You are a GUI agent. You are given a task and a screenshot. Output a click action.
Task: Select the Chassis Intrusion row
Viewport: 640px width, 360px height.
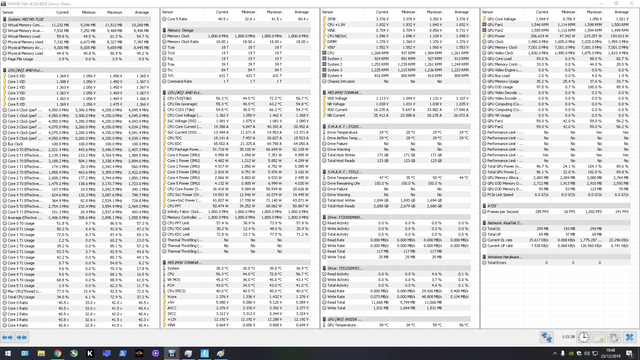point(396,81)
